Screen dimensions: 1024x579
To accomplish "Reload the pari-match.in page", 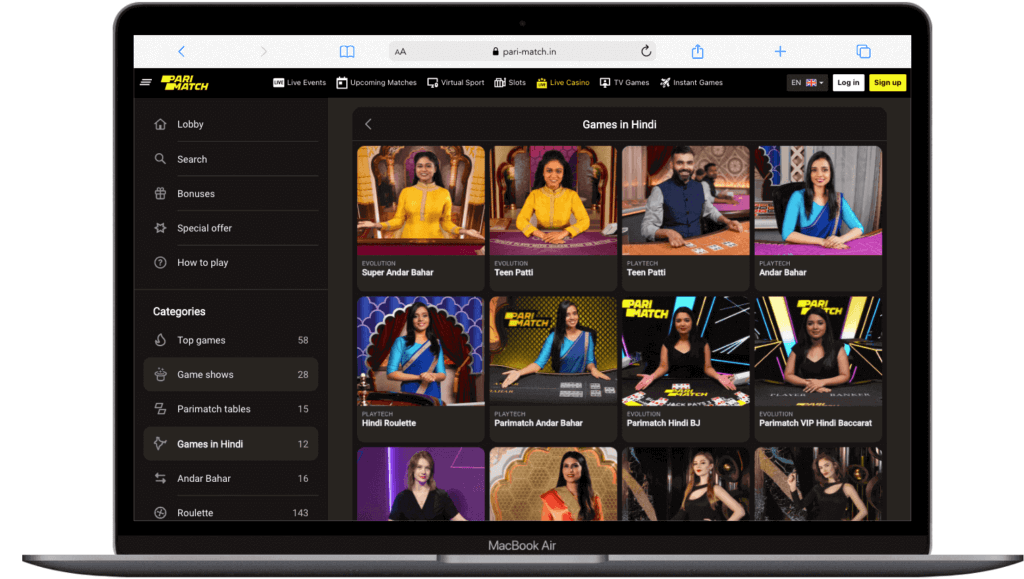I will [x=646, y=51].
